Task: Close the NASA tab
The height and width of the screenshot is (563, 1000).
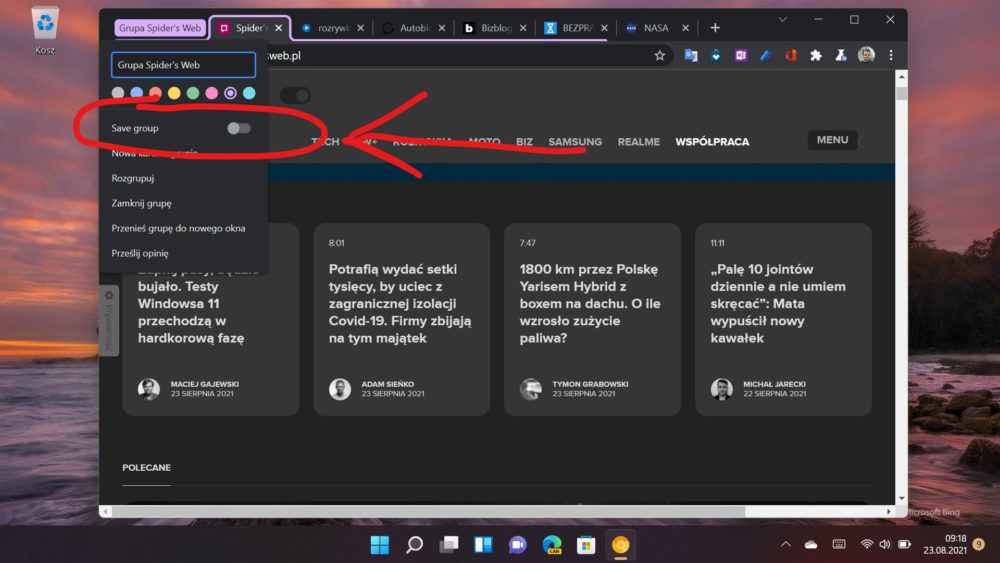Action: point(686,28)
